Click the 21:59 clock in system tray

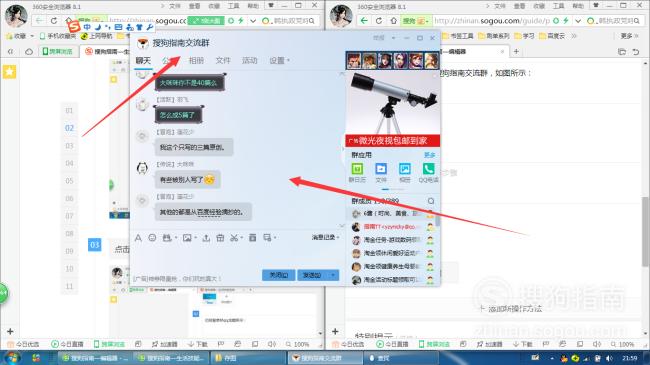click(630, 358)
